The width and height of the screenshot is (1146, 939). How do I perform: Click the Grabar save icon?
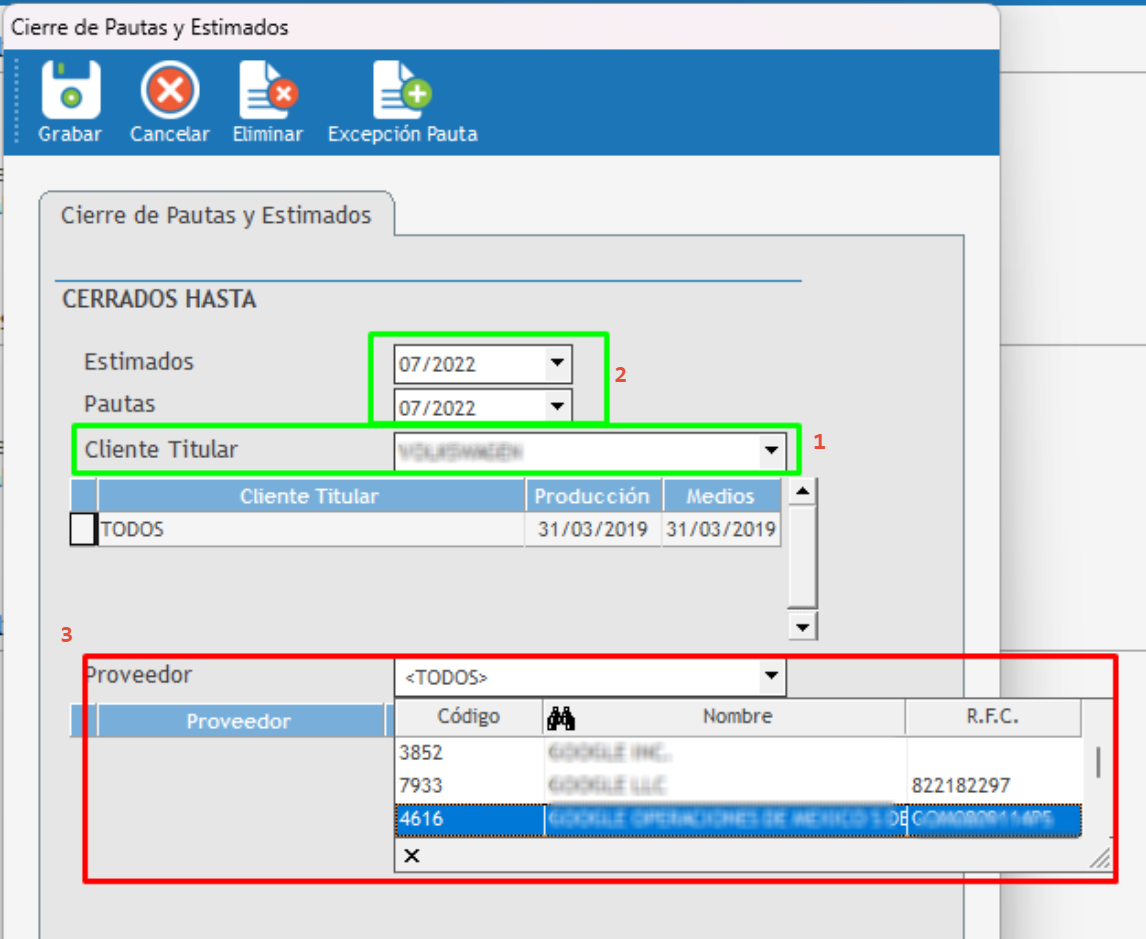(70, 90)
